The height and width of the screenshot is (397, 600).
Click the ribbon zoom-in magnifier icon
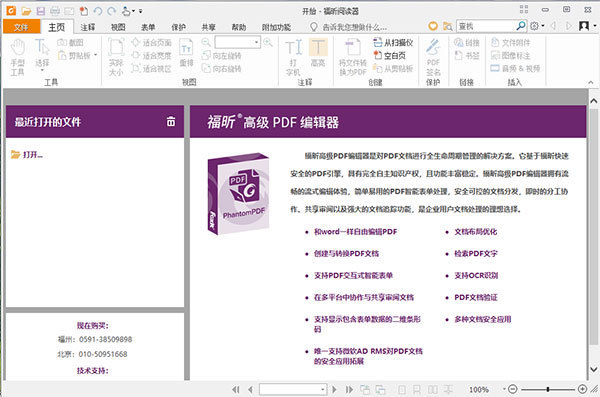point(268,42)
